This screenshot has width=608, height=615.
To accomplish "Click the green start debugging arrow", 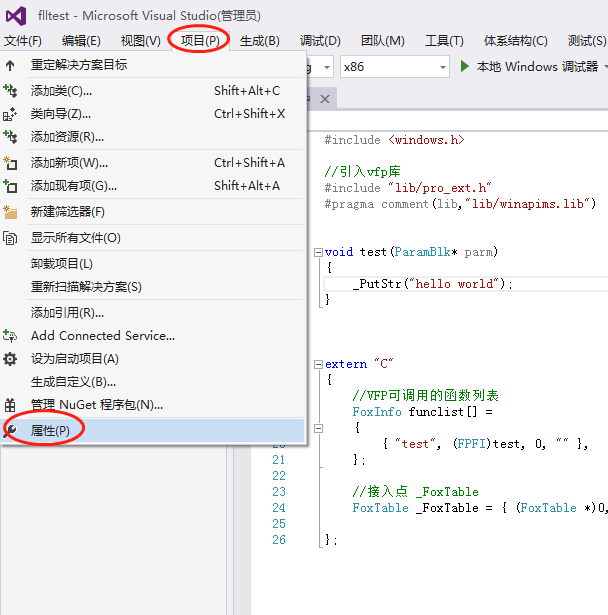I will [x=464, y=66].
